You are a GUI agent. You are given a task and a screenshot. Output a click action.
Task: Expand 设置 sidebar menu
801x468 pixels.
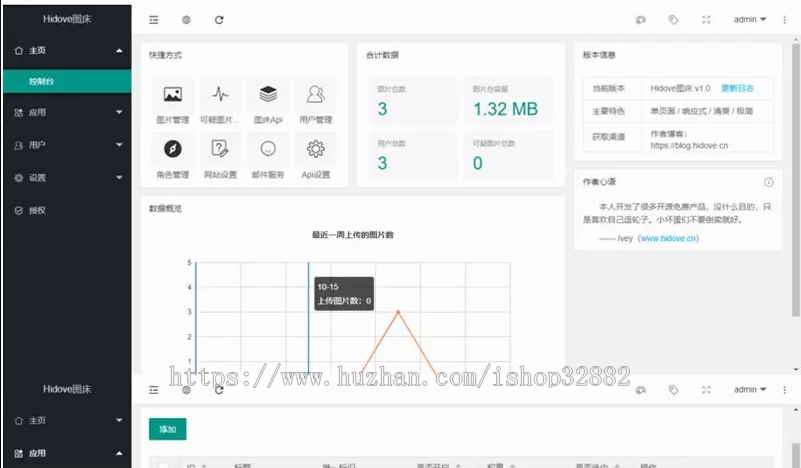click(119, 178)
